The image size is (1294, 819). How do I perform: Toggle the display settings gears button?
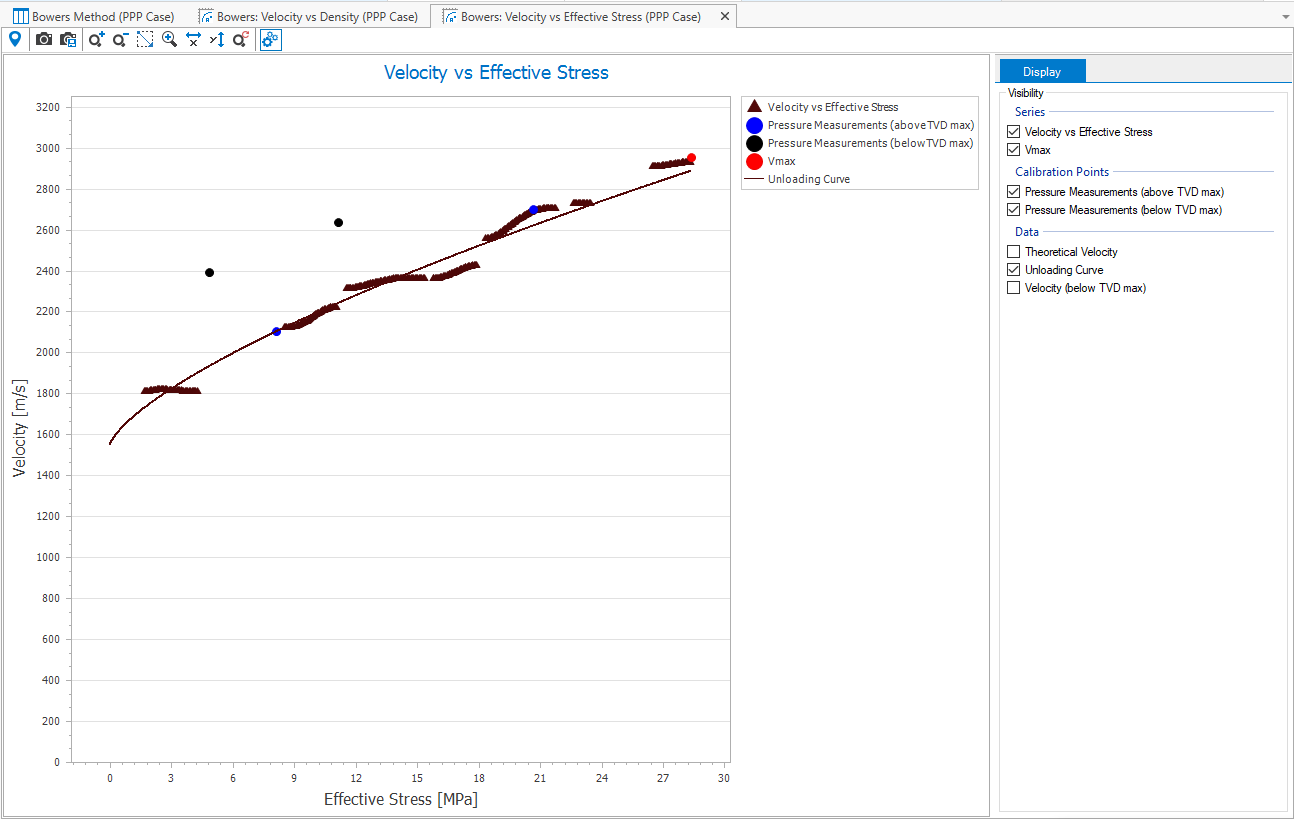pyautogui.click(x=270, y=39)
